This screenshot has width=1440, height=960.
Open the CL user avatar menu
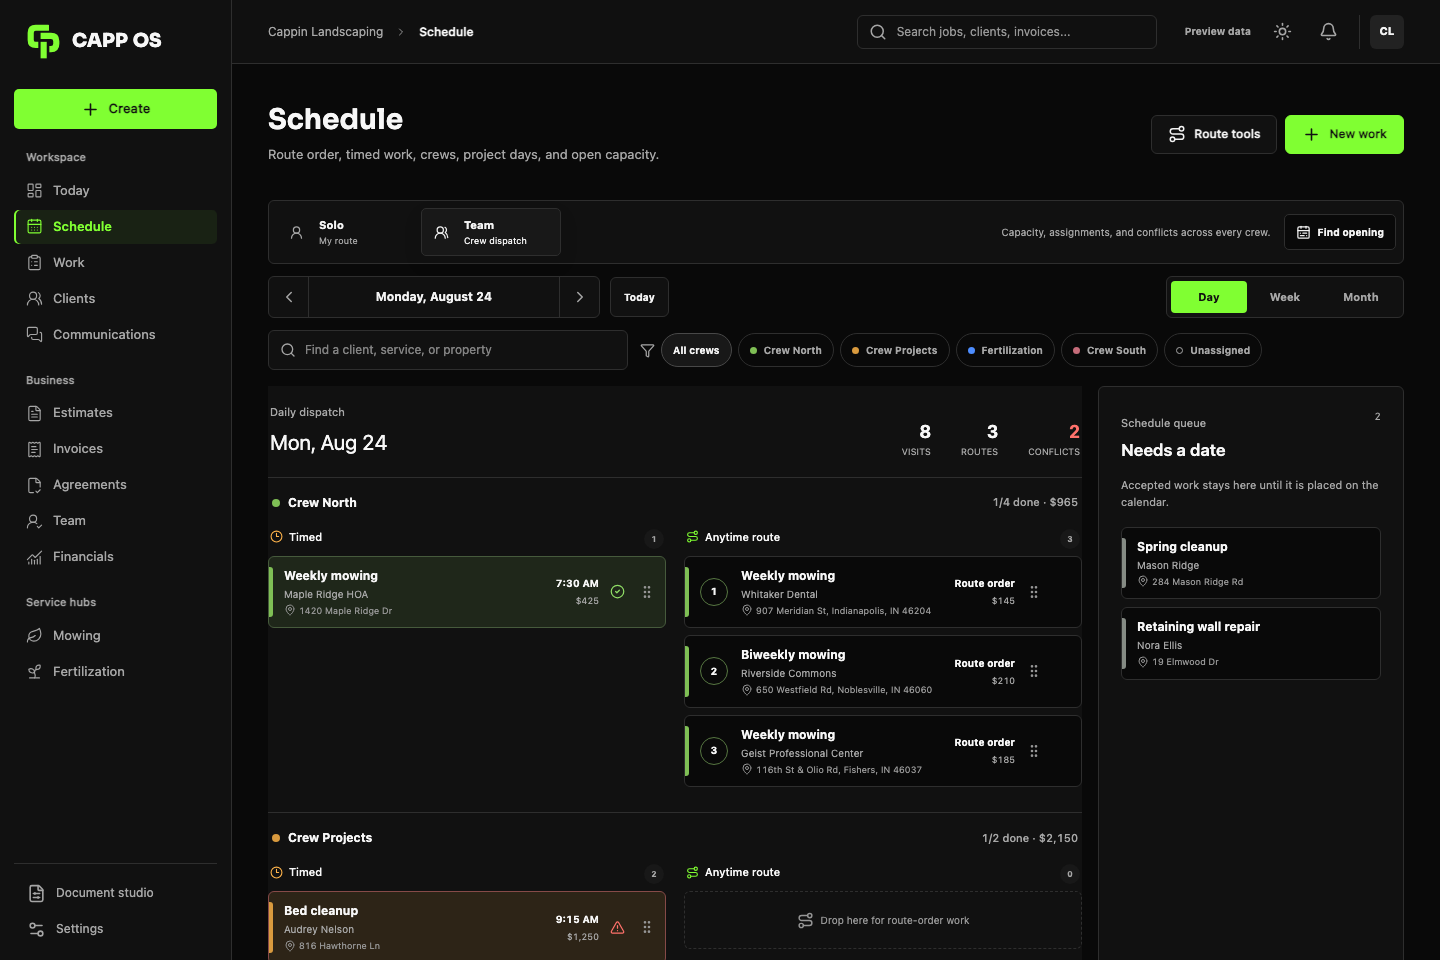1386,32
